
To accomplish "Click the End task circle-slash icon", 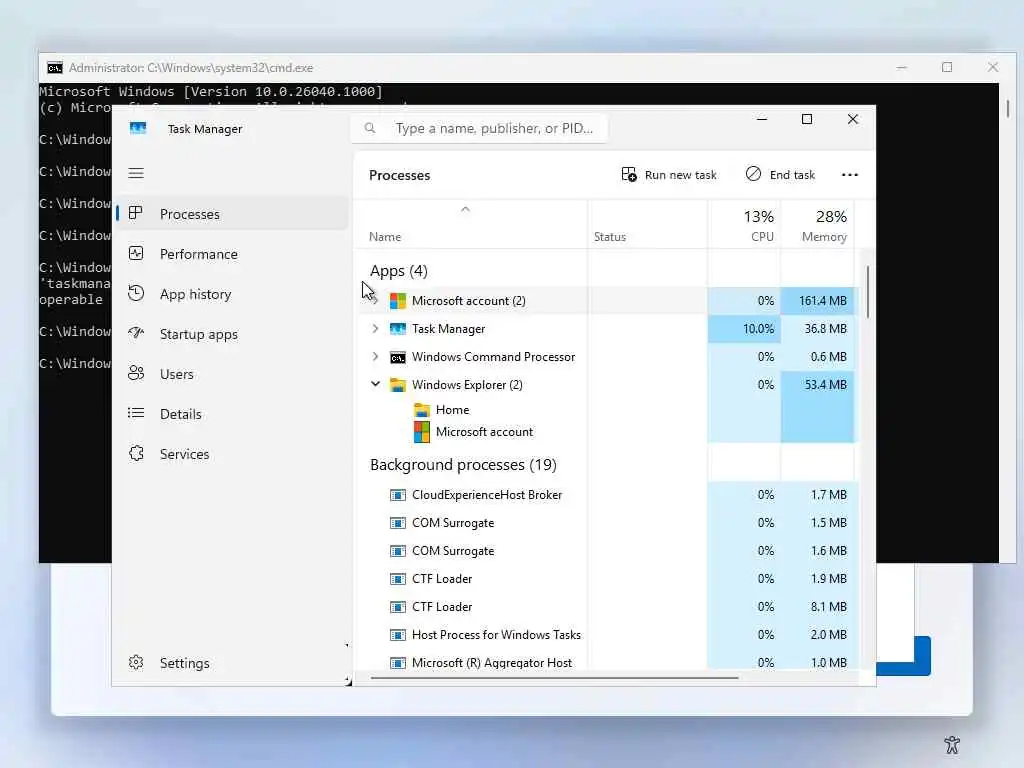I will (753, 174).
